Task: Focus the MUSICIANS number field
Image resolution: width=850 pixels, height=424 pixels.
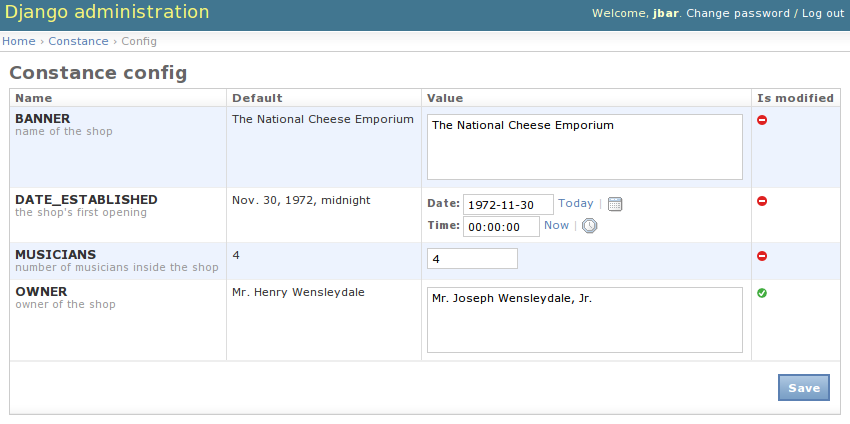Action: tap(472, 258)
